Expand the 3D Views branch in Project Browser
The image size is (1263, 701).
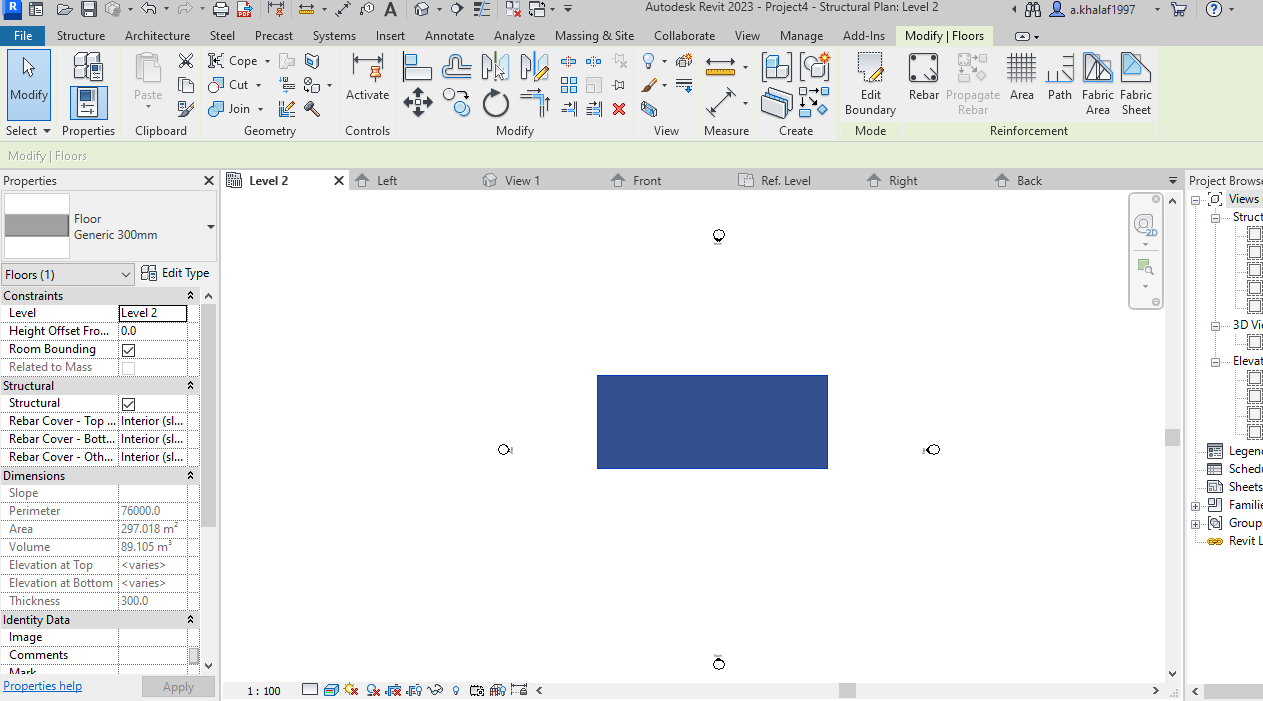point(1214,324)
